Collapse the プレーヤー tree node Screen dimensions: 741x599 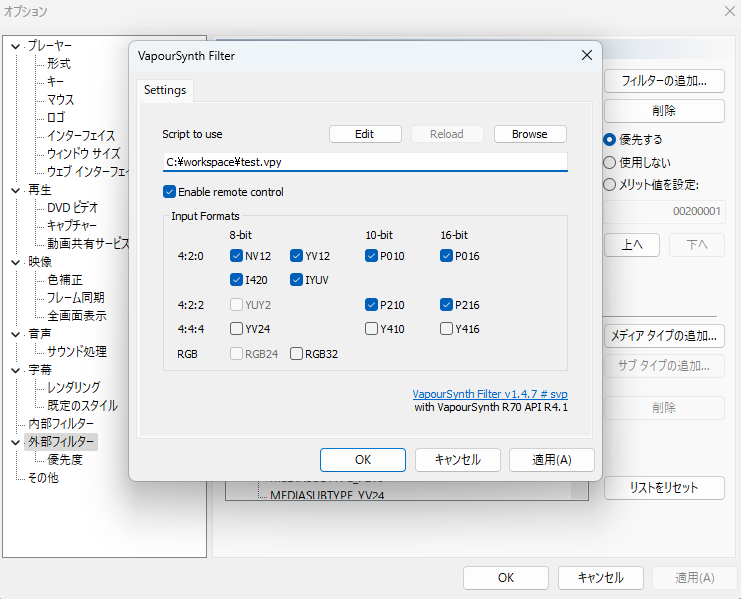point(15,46)
